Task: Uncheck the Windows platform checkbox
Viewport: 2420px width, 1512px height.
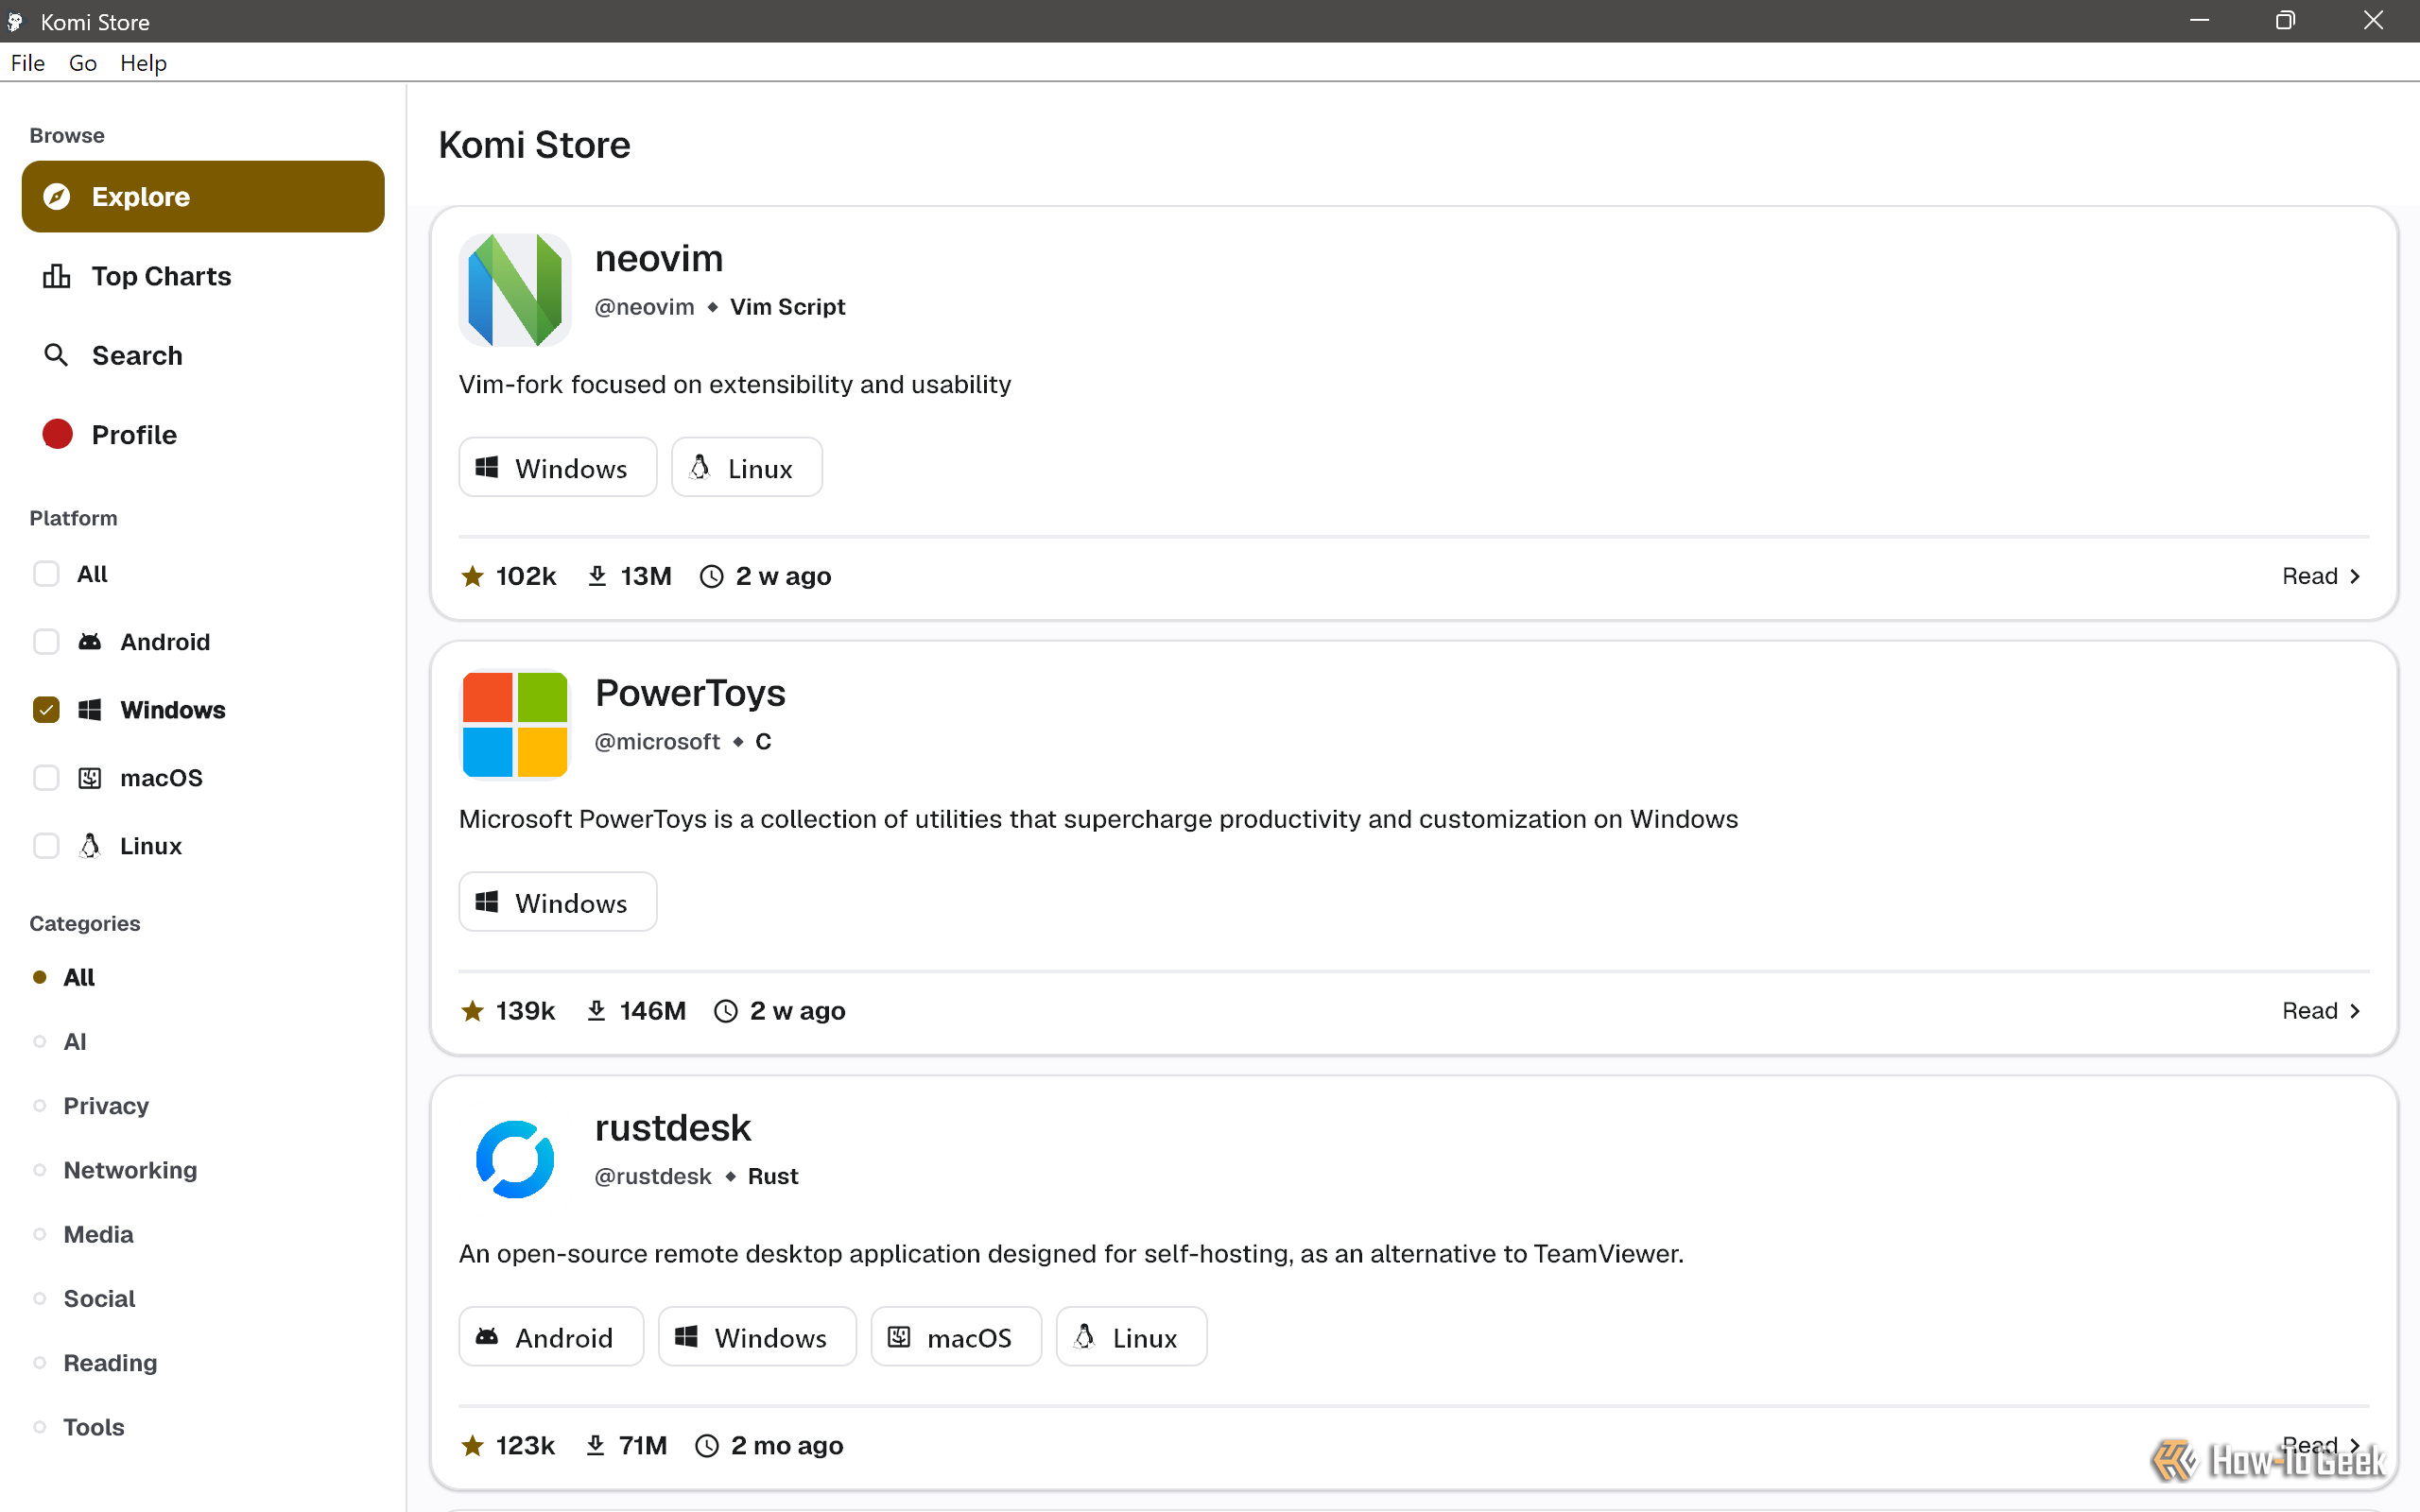Action: tap(46, 710)
